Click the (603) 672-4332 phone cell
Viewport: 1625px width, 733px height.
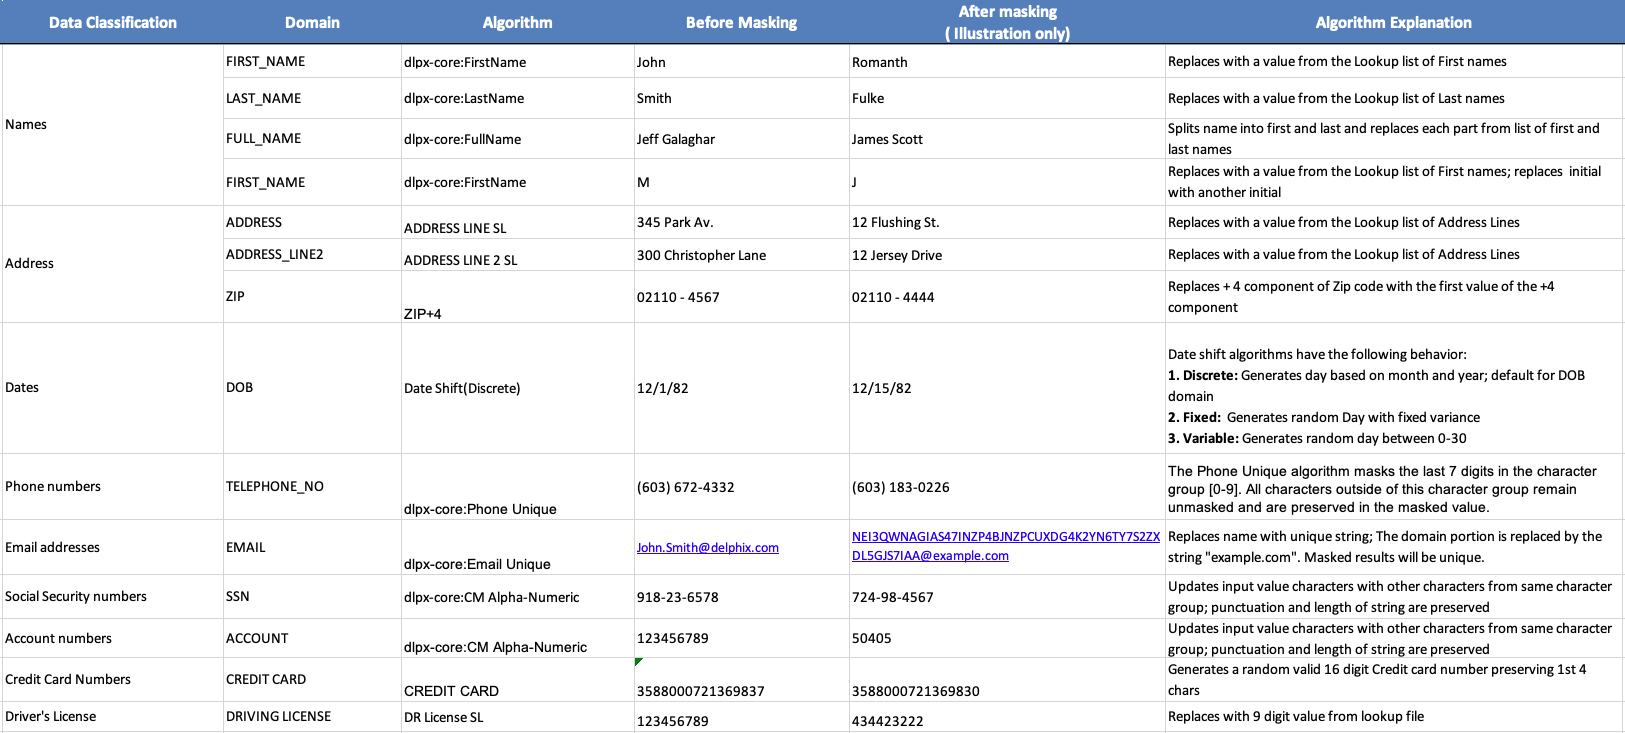(x=685, y=487)
